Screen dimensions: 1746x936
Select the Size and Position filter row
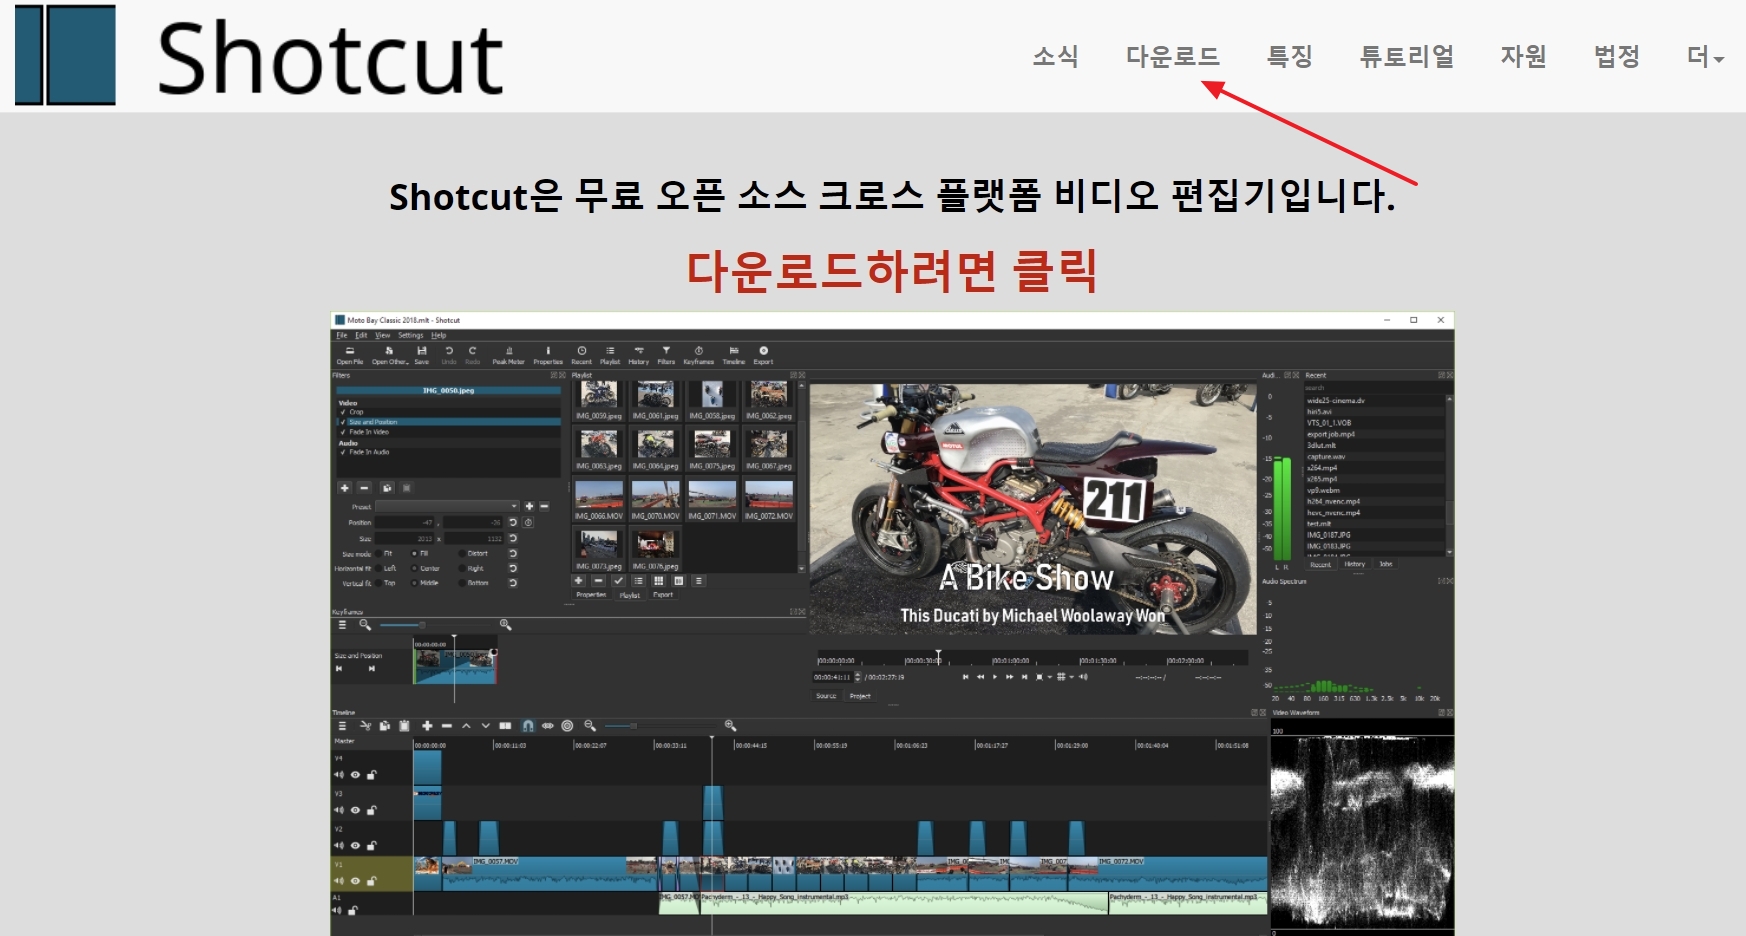(x=449, y=422)
